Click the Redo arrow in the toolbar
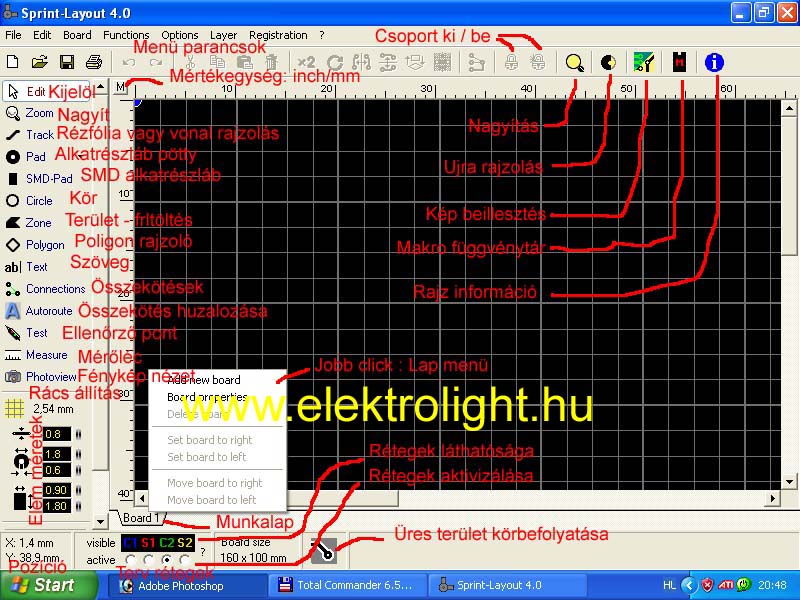The height and width of the screenshot is (600, 800). coord(156,63)
